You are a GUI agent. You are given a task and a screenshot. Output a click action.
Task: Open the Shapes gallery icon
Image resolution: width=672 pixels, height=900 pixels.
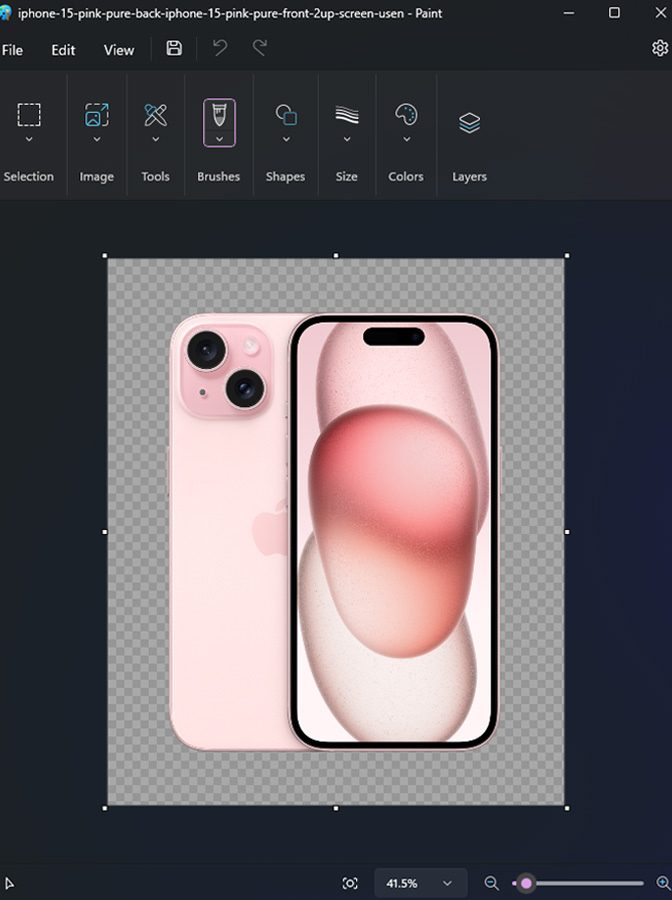(286, 115)
